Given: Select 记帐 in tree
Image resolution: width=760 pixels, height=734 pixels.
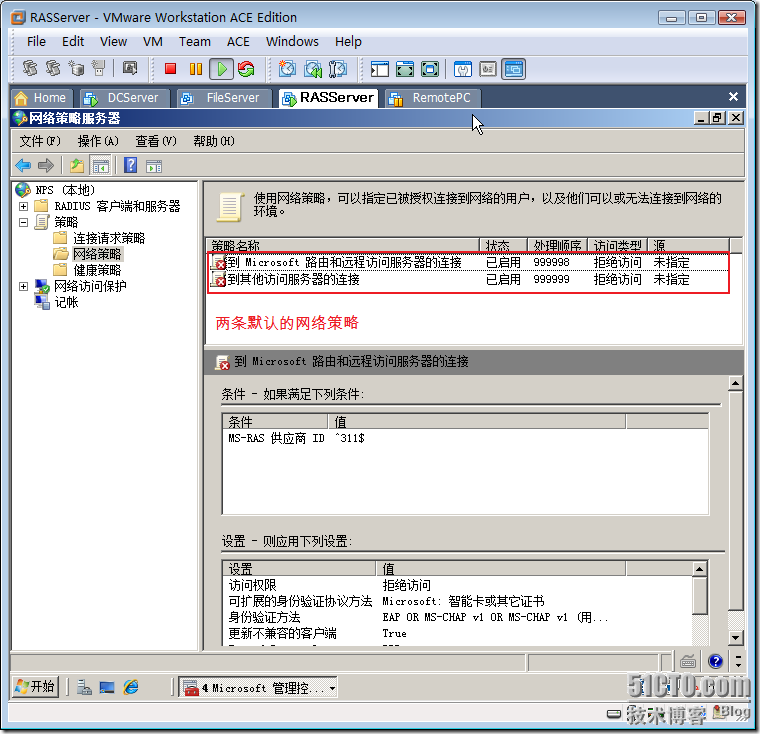Looking at the screenshot, I should (66, 303).
